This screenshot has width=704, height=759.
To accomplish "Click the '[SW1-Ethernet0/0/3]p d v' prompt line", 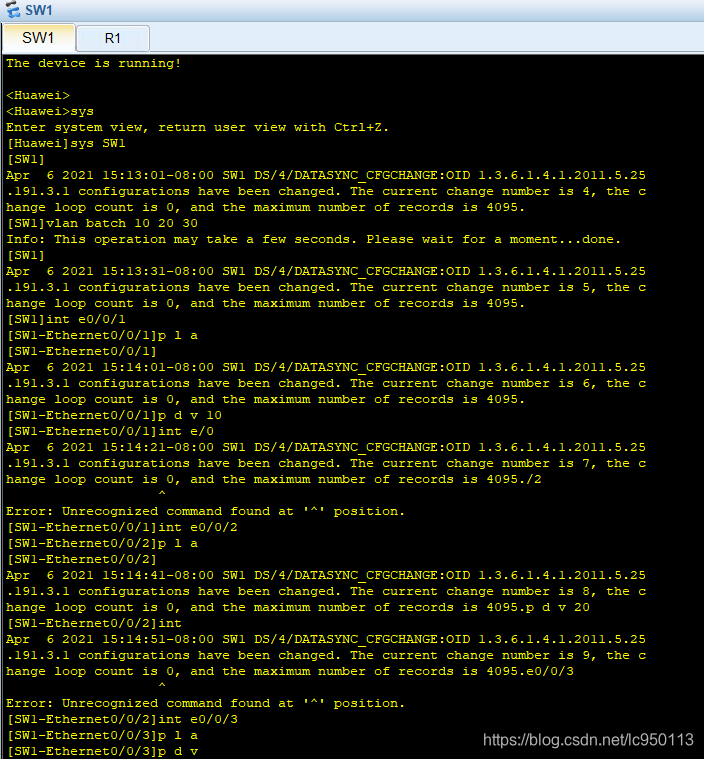I will (x=102, y=751).
